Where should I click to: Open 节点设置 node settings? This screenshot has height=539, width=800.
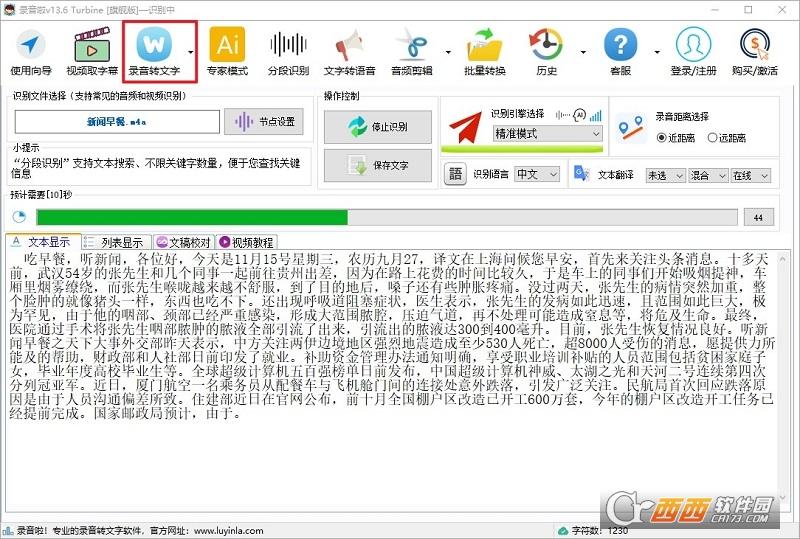(x=264, y=121)
